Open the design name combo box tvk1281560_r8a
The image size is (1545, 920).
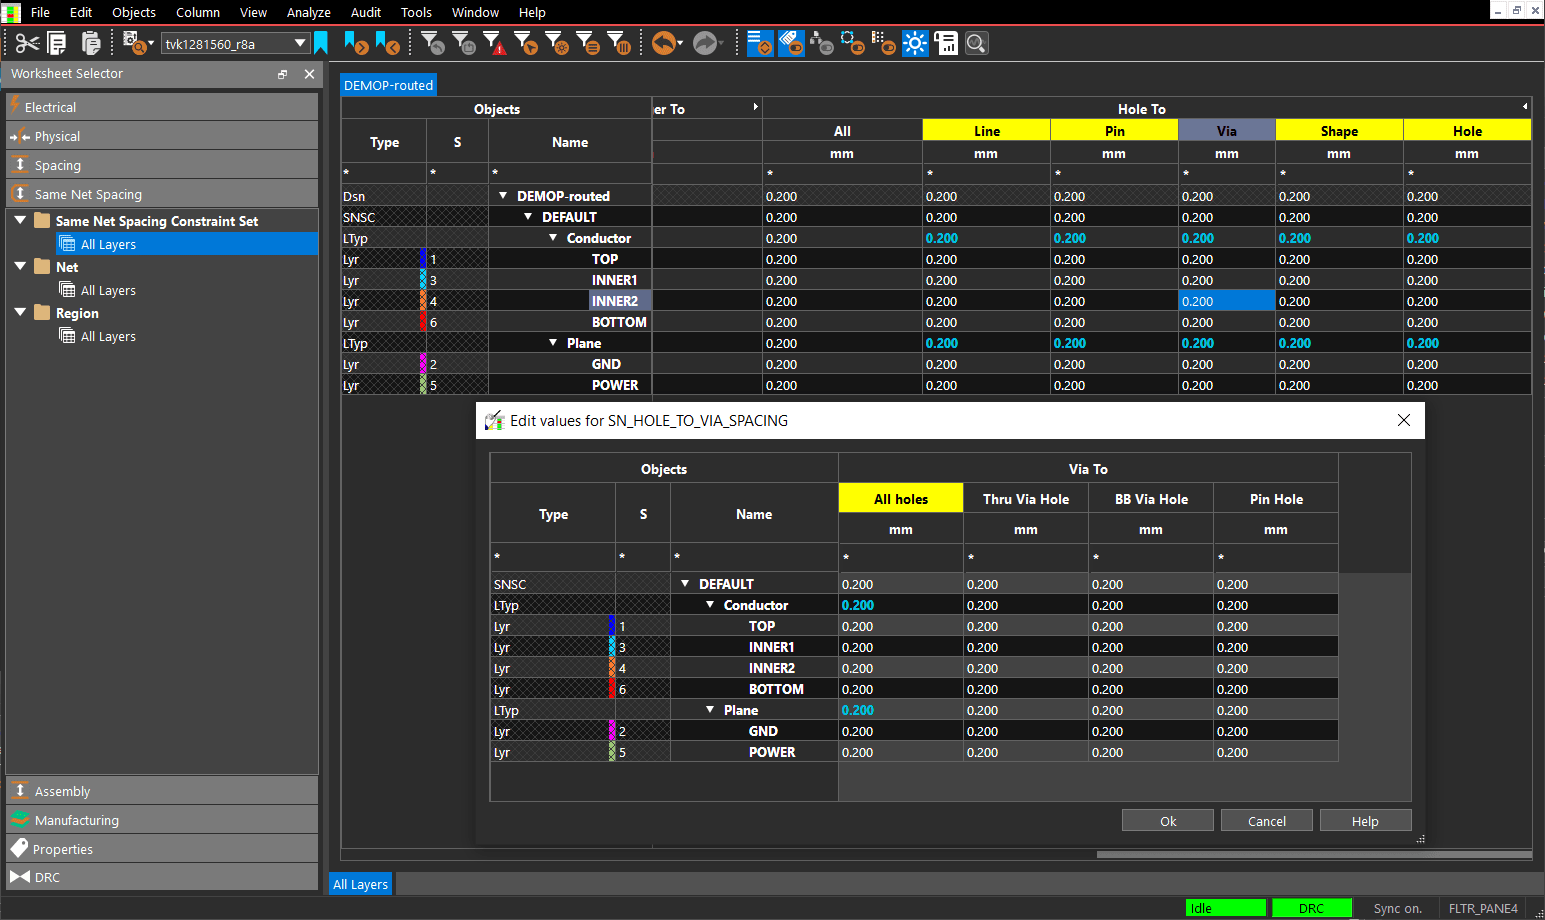pyautogui.click(x=235, y=43)
